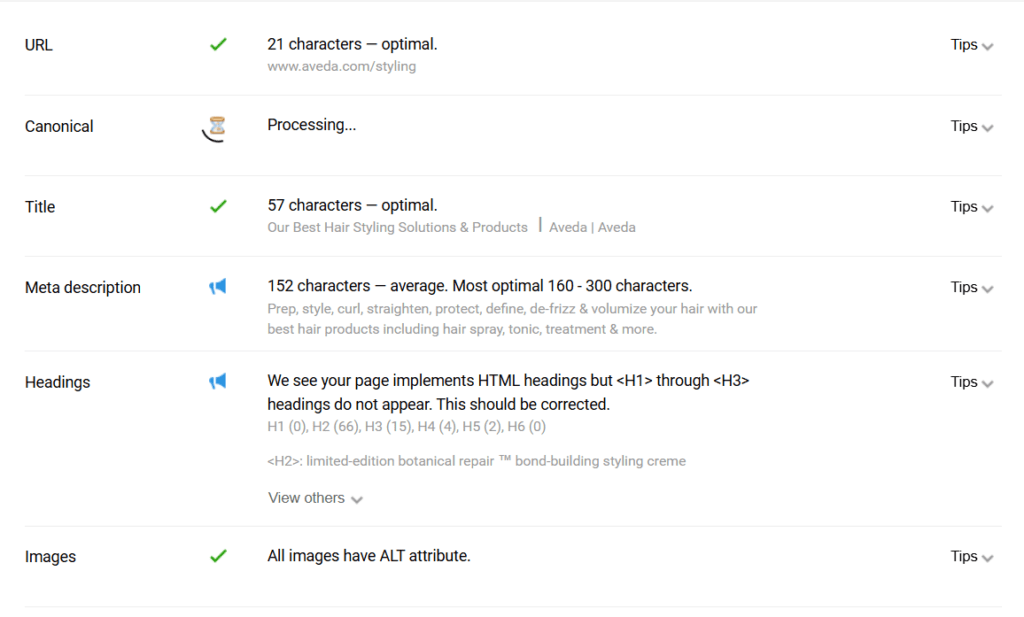1024x617 pixels.
Task: Click 'All images have ALT attribute' text
Action: coord(369,556)
